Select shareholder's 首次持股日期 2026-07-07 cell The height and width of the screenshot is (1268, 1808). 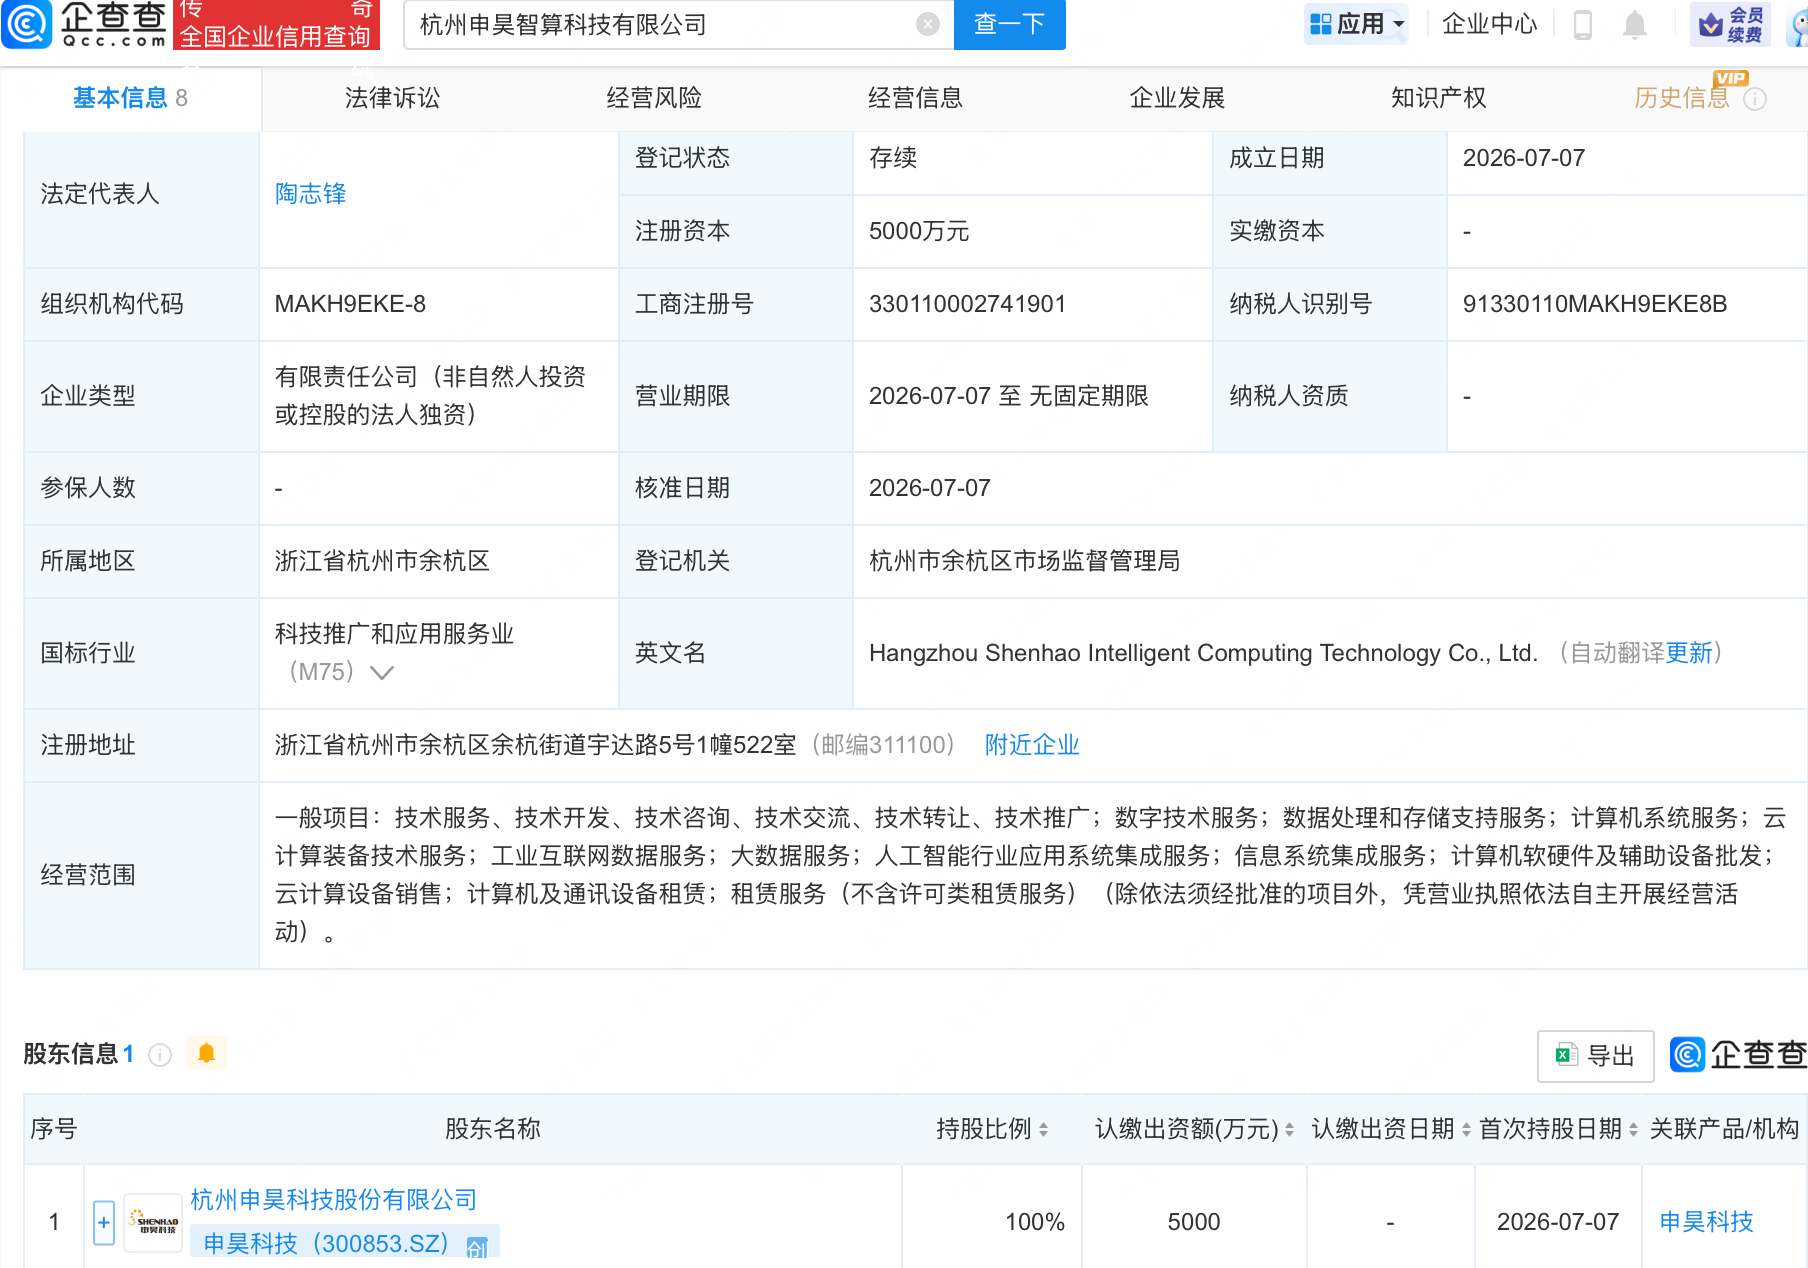pyautogui.click(x=1558, y=1222)
